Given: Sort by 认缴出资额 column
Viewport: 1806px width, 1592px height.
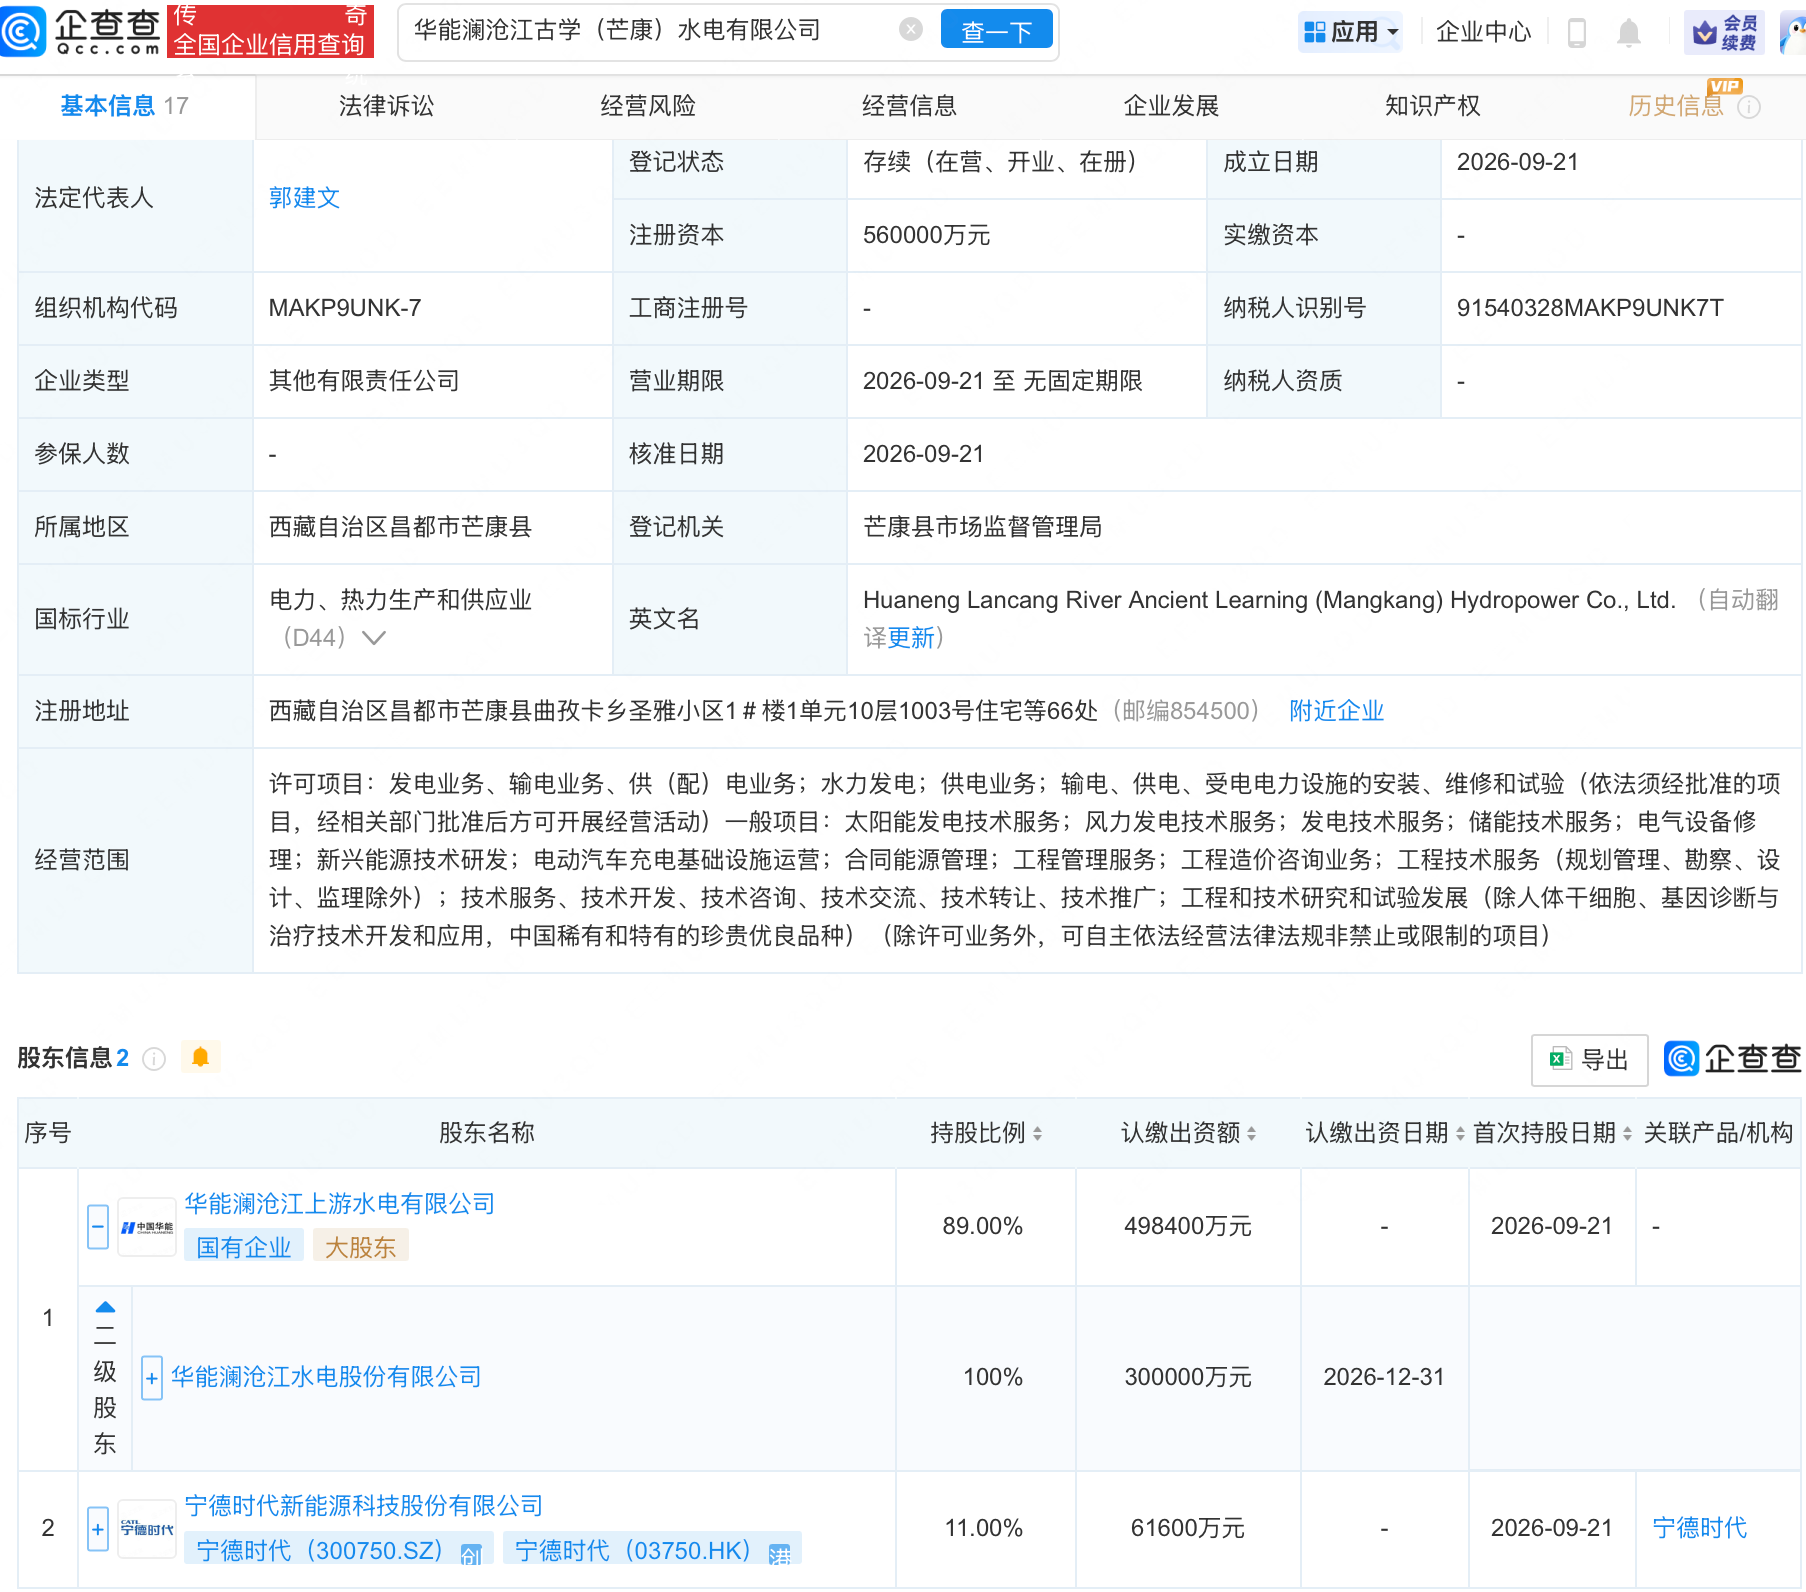Looking at the screenshot, I should (1188, 1133).
